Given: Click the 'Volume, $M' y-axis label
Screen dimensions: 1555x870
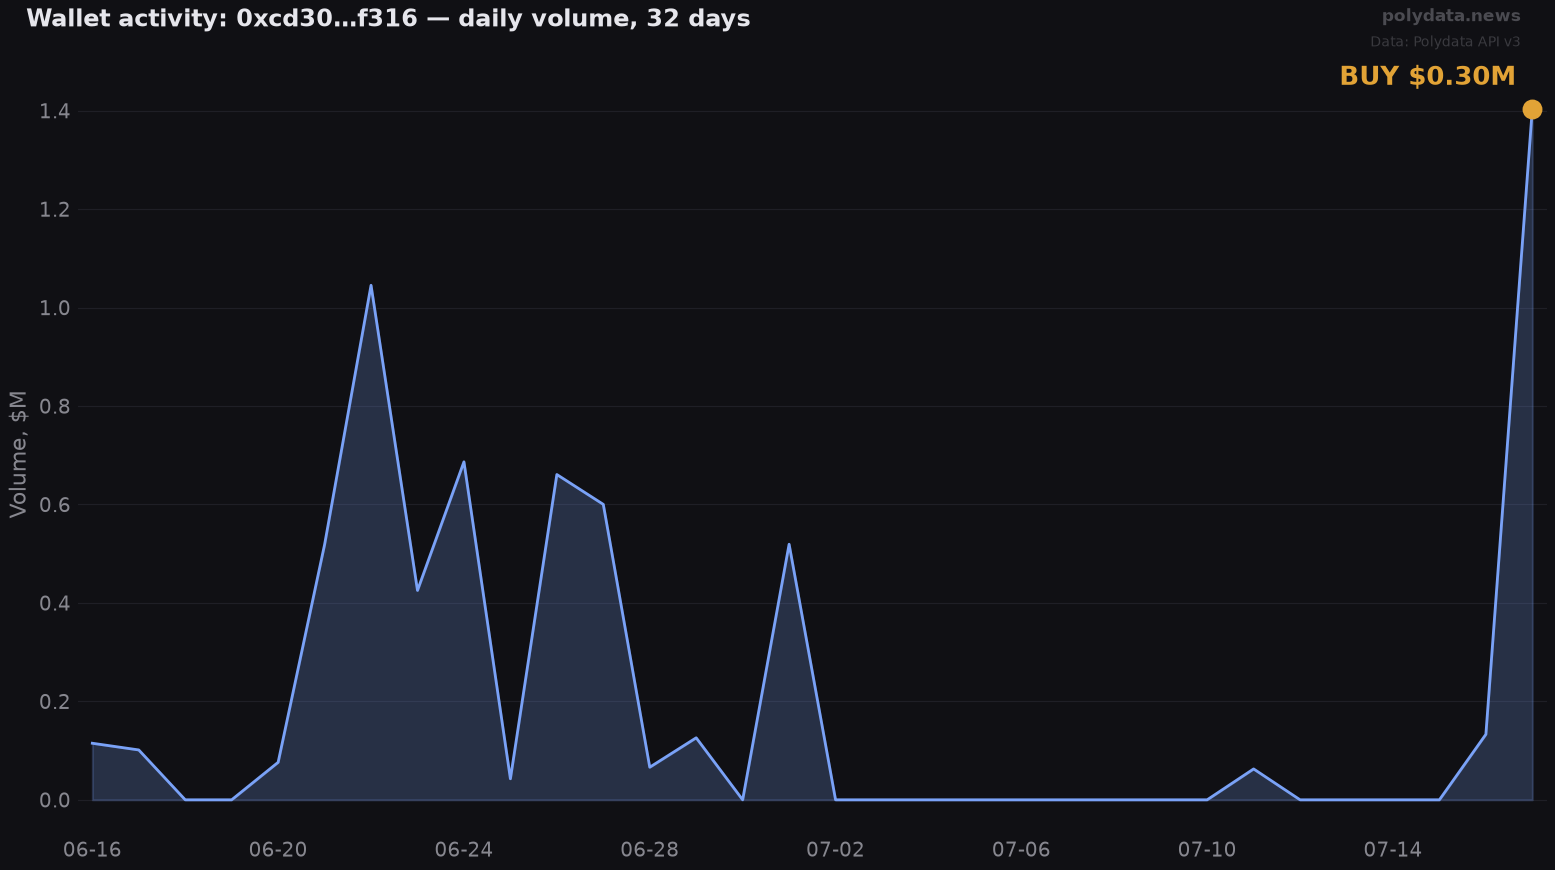Looking at the screenshot, I should click(x=18, y=454).
